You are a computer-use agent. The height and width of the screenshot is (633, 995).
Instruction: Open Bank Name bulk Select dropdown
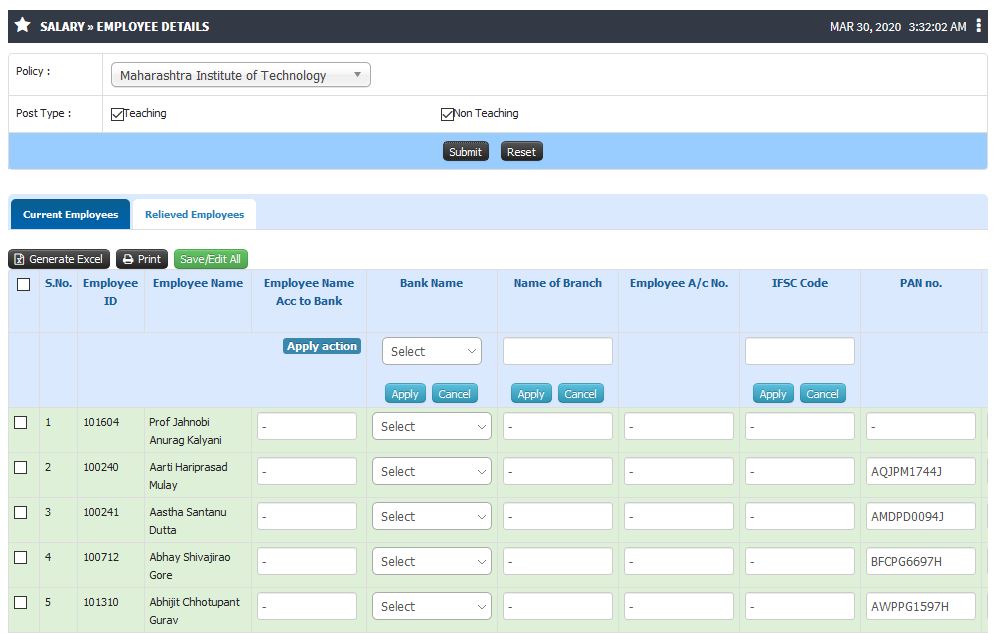(432, 351)
